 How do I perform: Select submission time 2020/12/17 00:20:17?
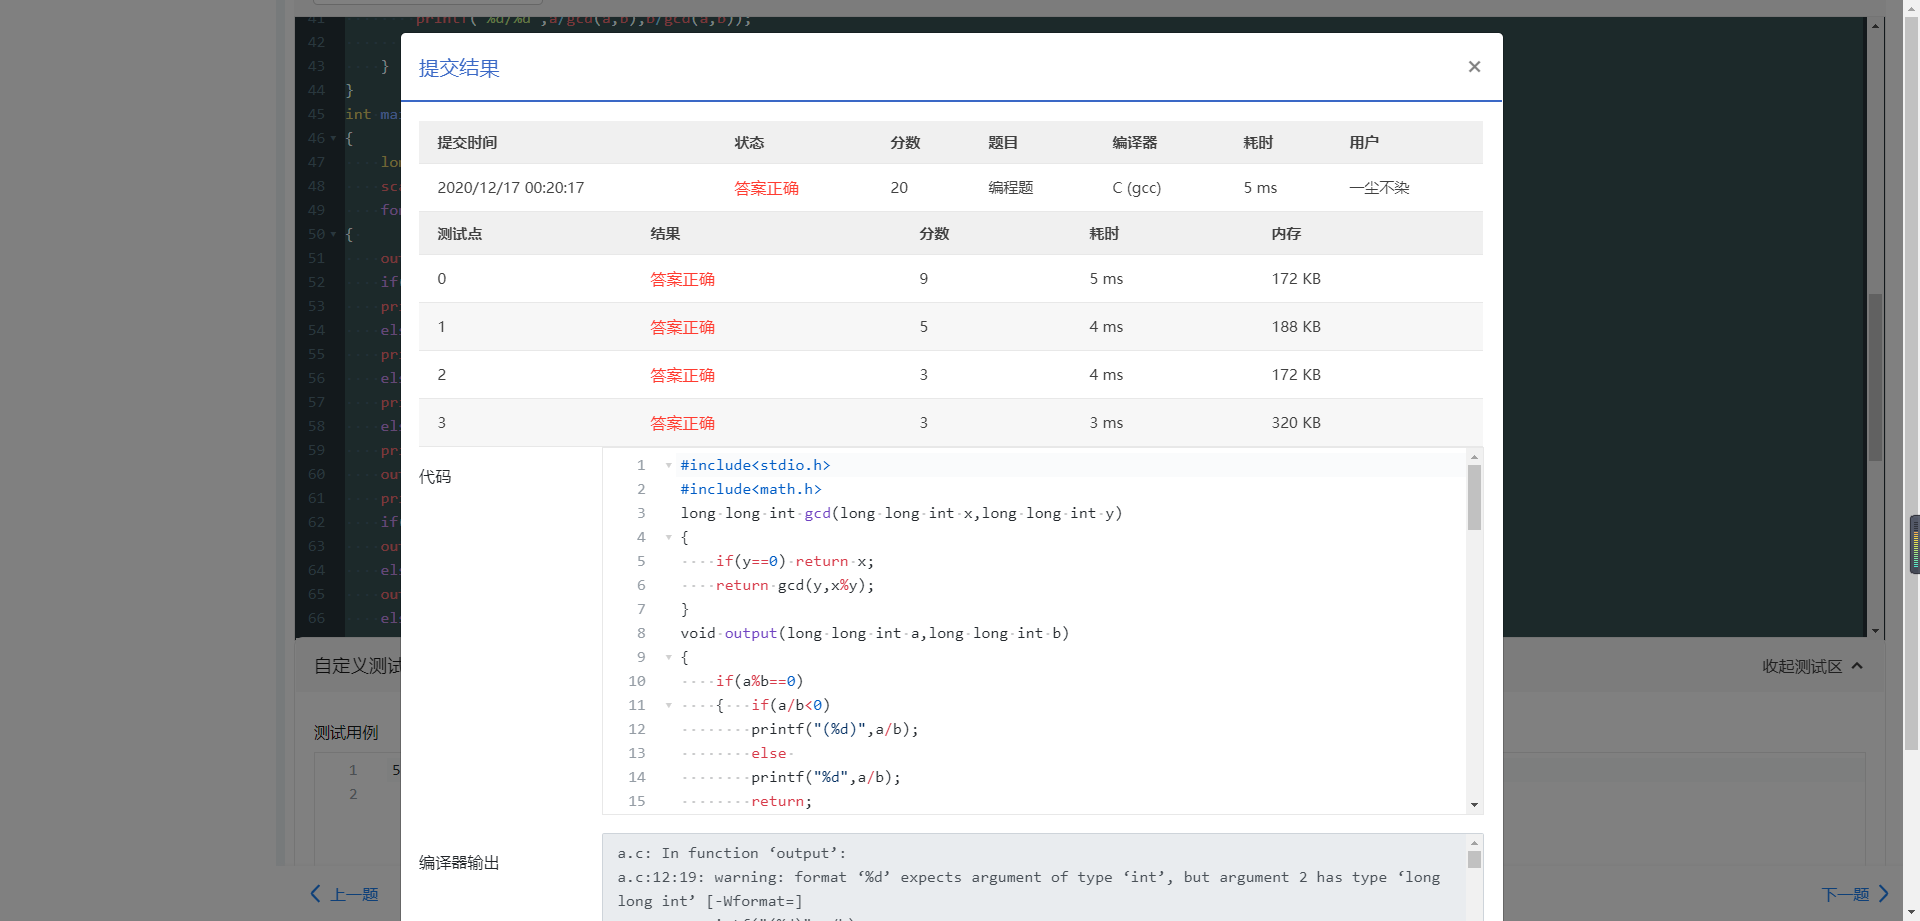510,188
